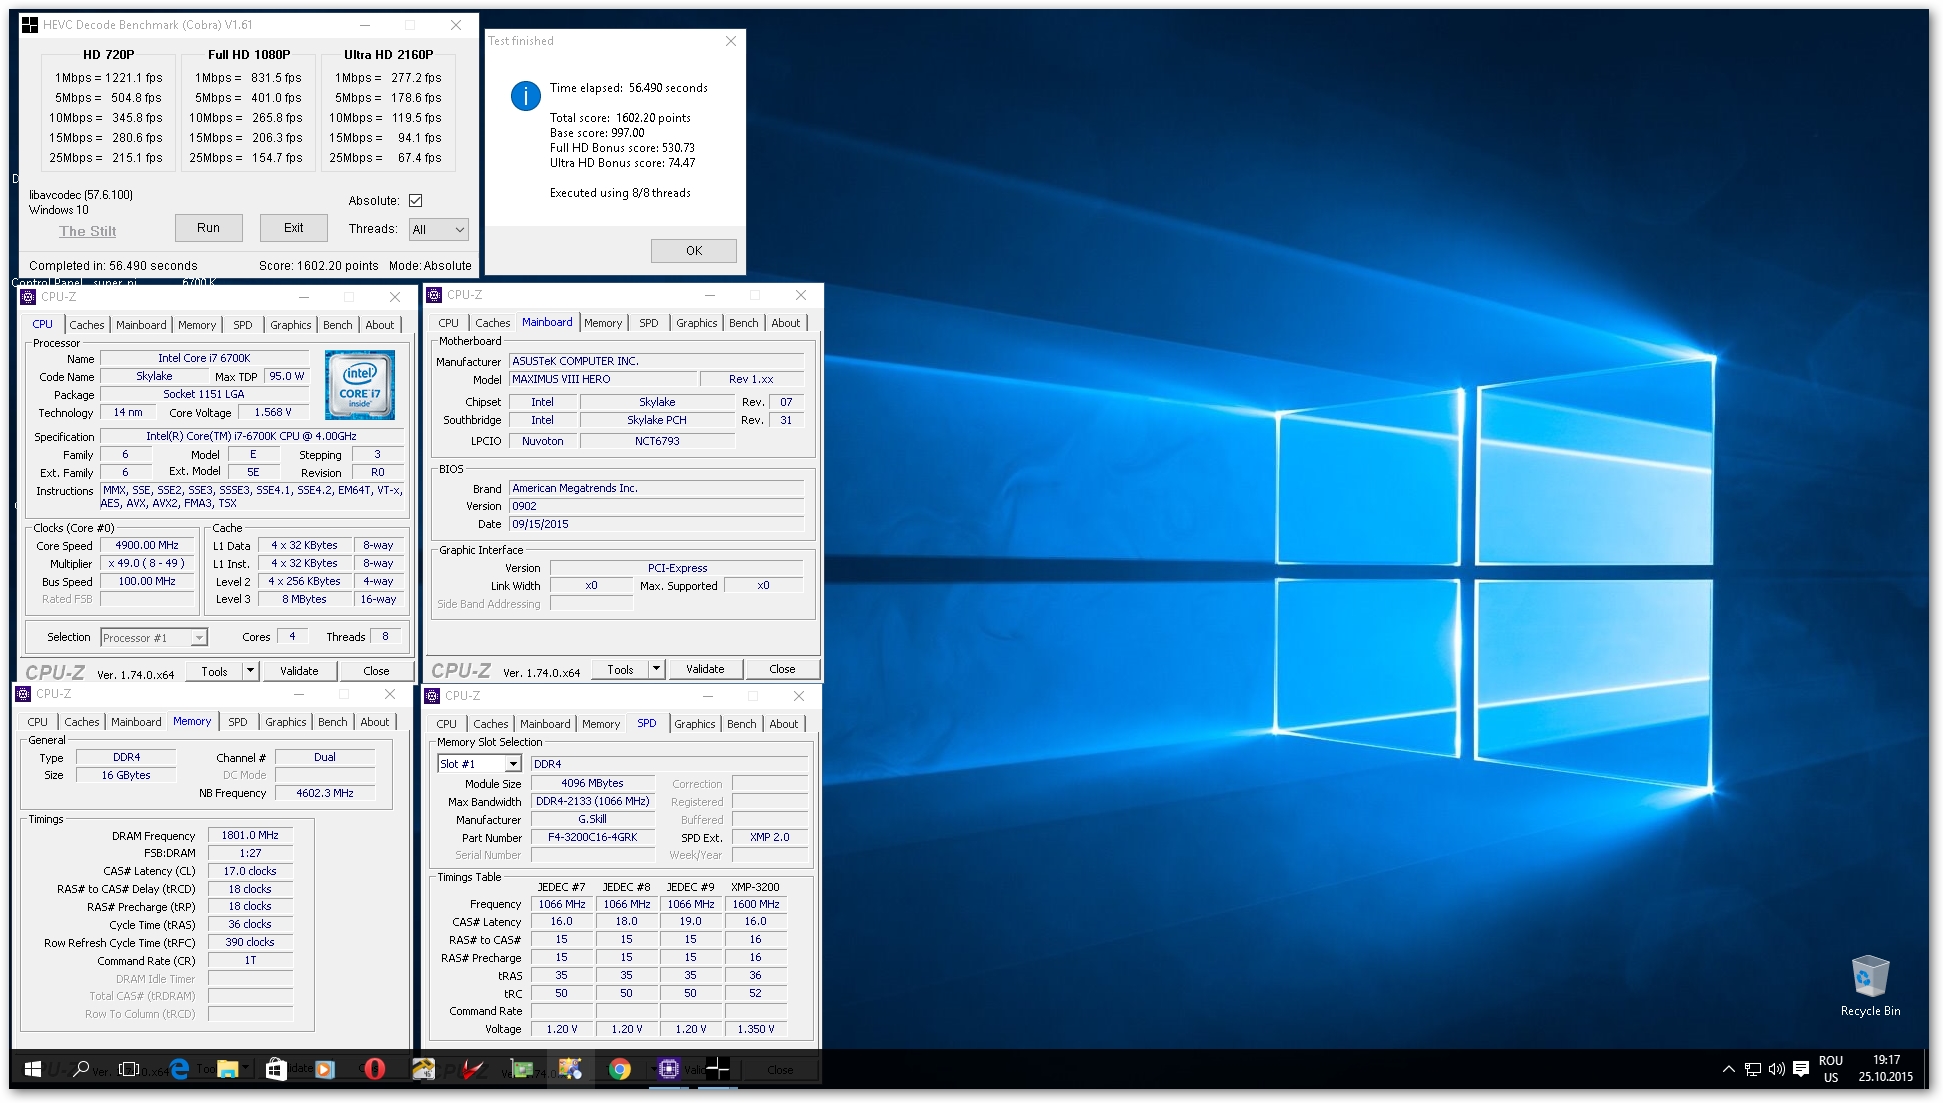Click the DRAM Frequency 1801.0 MHz field
The height and width of the screenshot is (1103, 1943).
point(250,835)
